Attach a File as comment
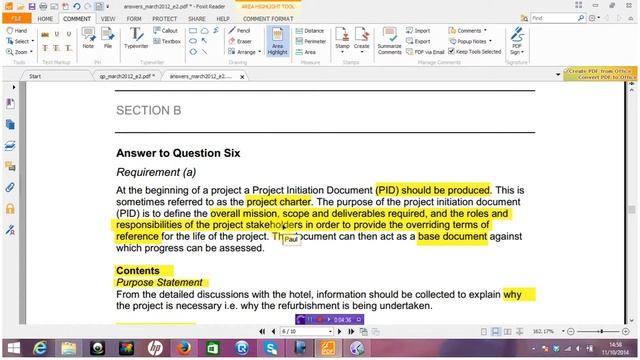 tap(108, 38)
